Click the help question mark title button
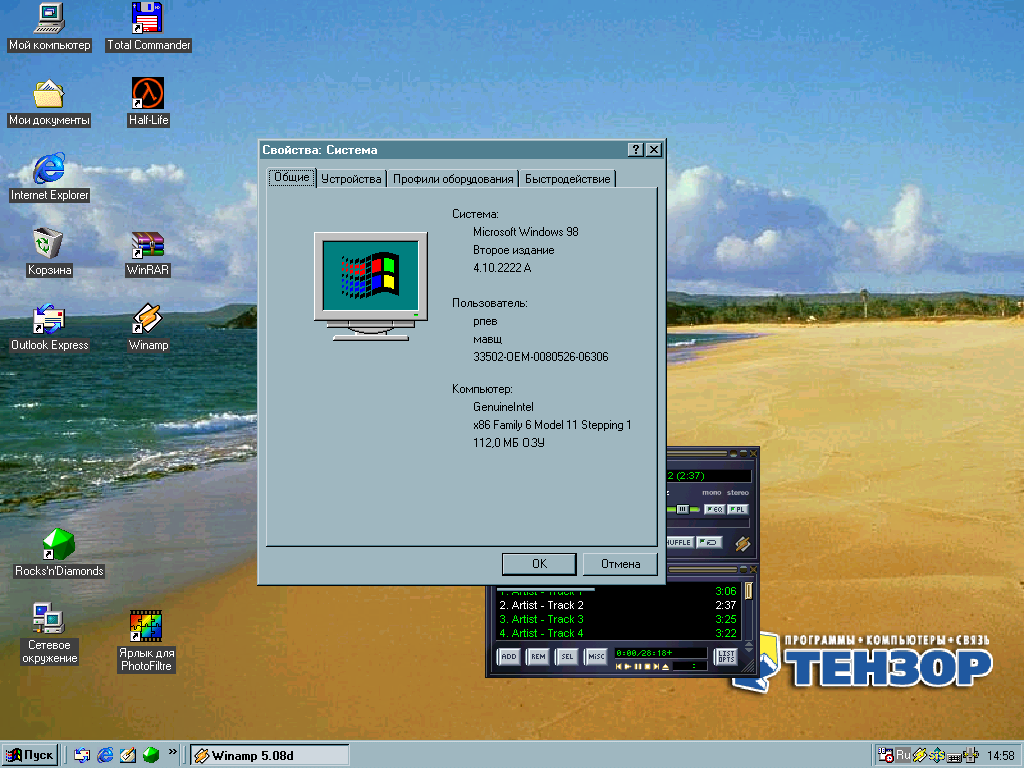1024x768 pixels. (x=635, y=150)
